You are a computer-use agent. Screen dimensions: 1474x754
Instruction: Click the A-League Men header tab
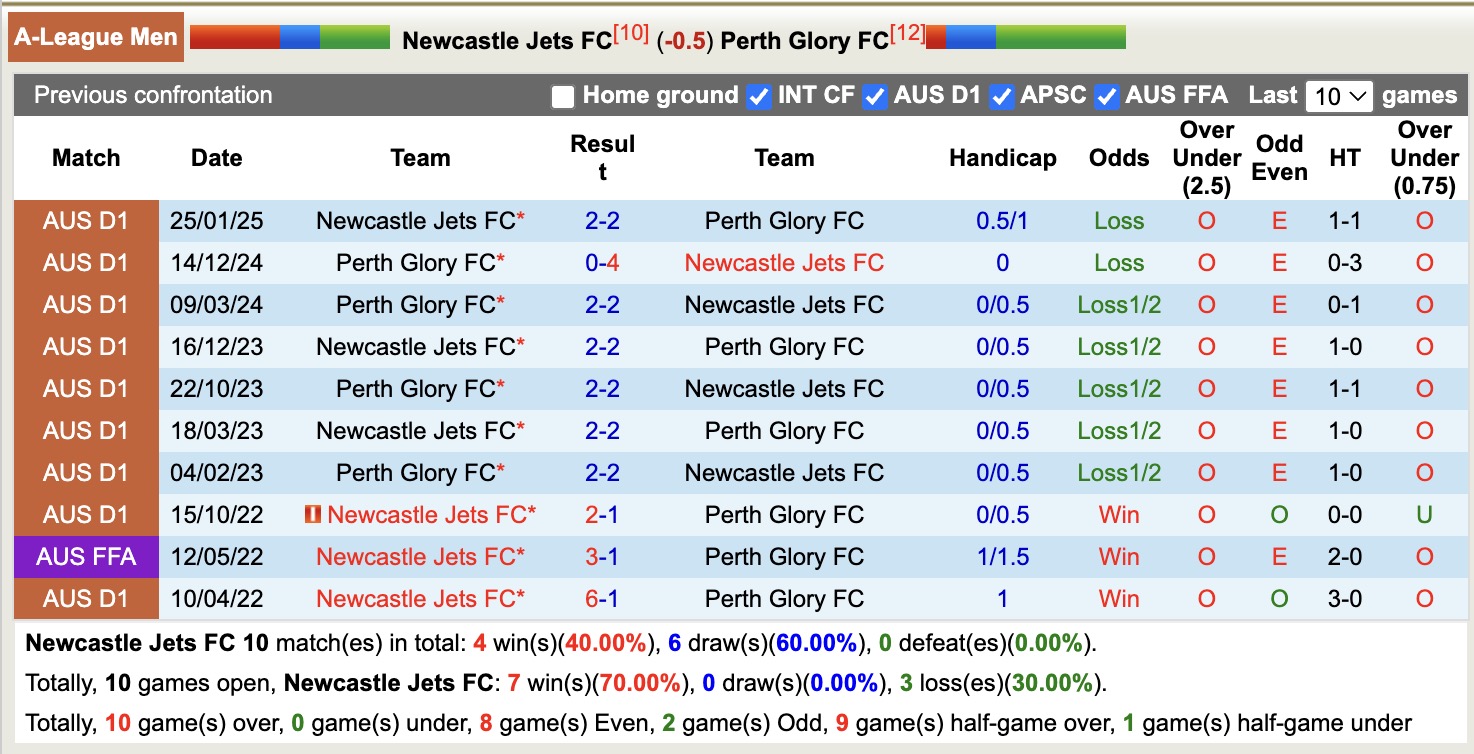(95, 37)
